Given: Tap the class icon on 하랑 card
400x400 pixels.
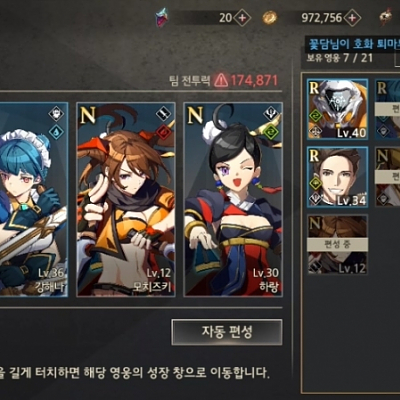Looking at the screenshot, I should pyautogui.click(x=271, y=115).
